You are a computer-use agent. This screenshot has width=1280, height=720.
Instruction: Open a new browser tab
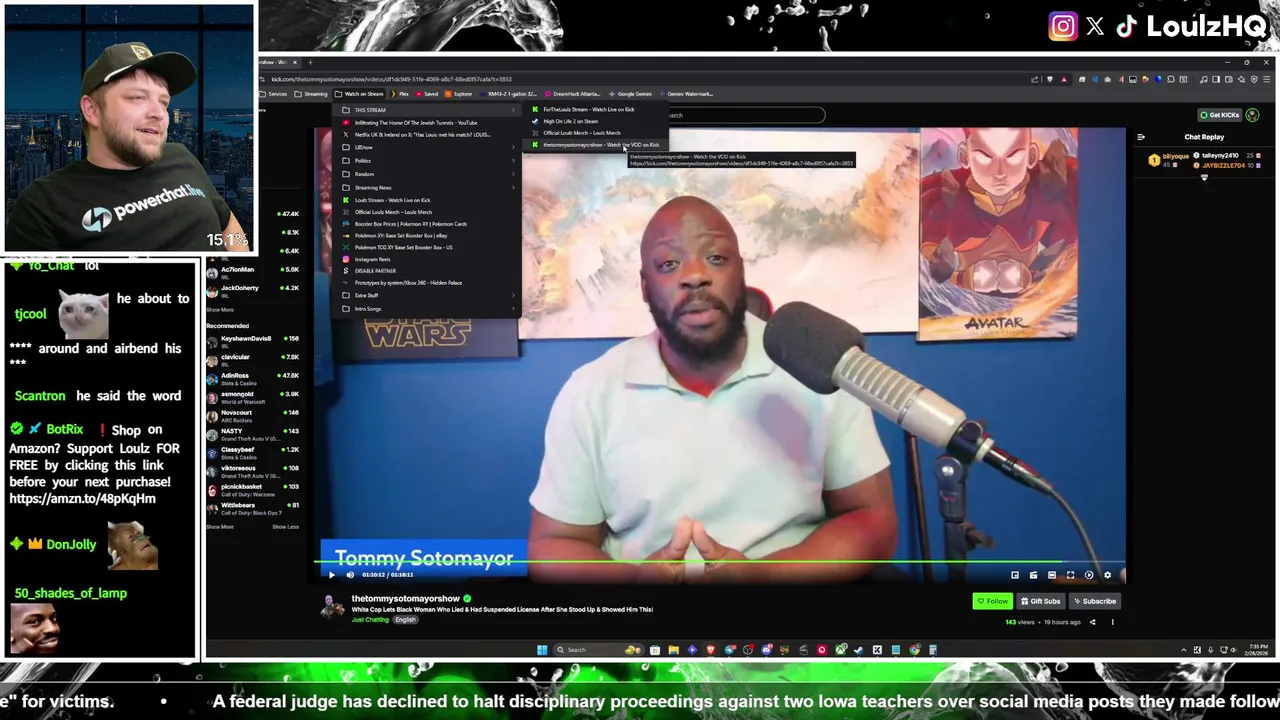310,63
